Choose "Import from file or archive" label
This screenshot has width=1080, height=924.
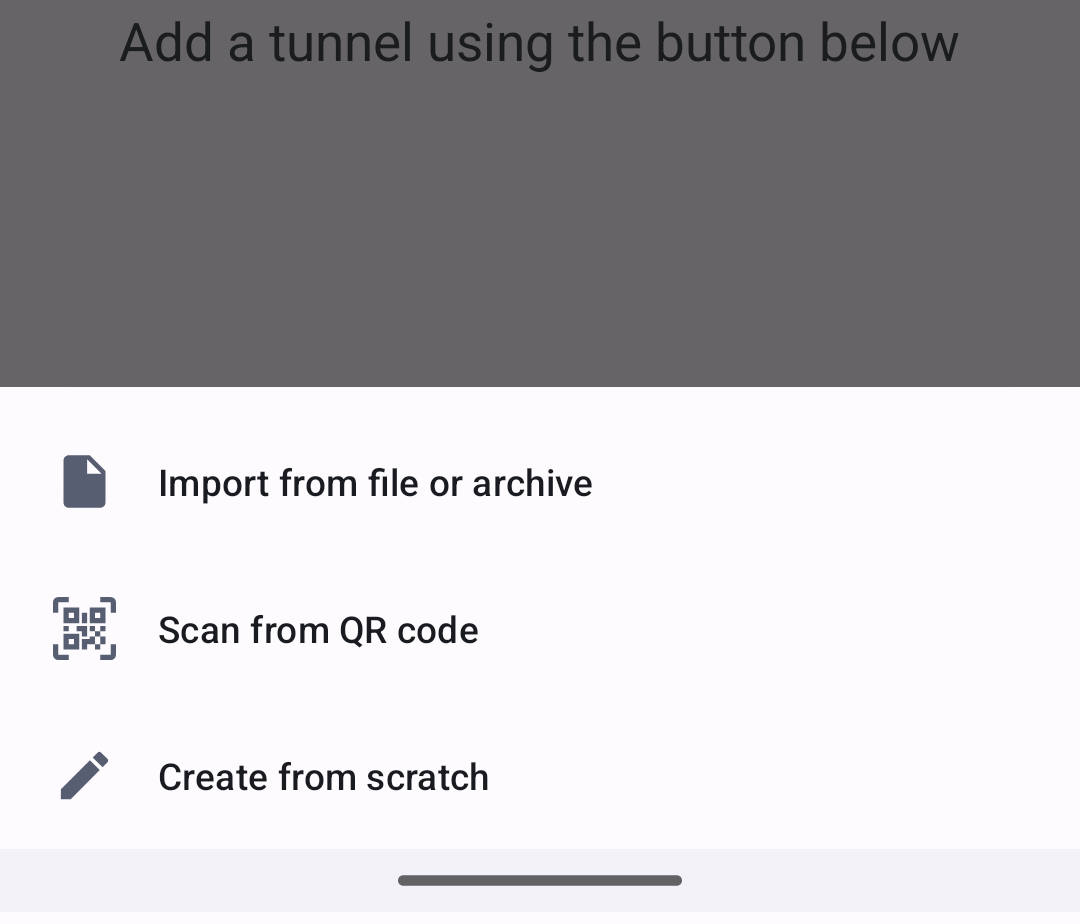click(375, 483)
